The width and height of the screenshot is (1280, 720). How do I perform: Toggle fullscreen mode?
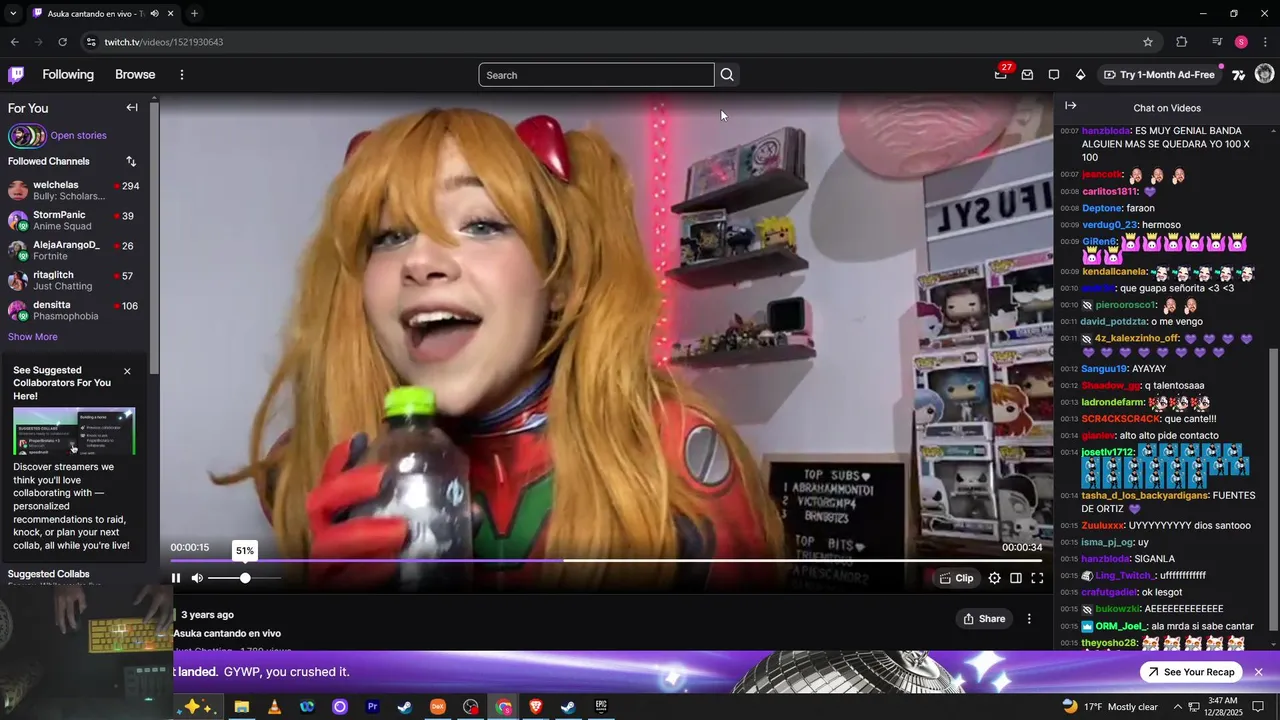tap(1037, 578)
